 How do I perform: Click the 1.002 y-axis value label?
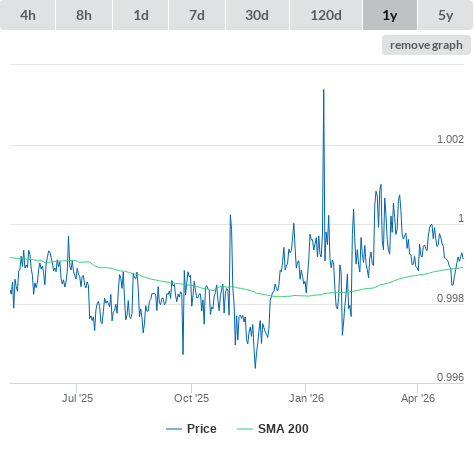[450, 139]
